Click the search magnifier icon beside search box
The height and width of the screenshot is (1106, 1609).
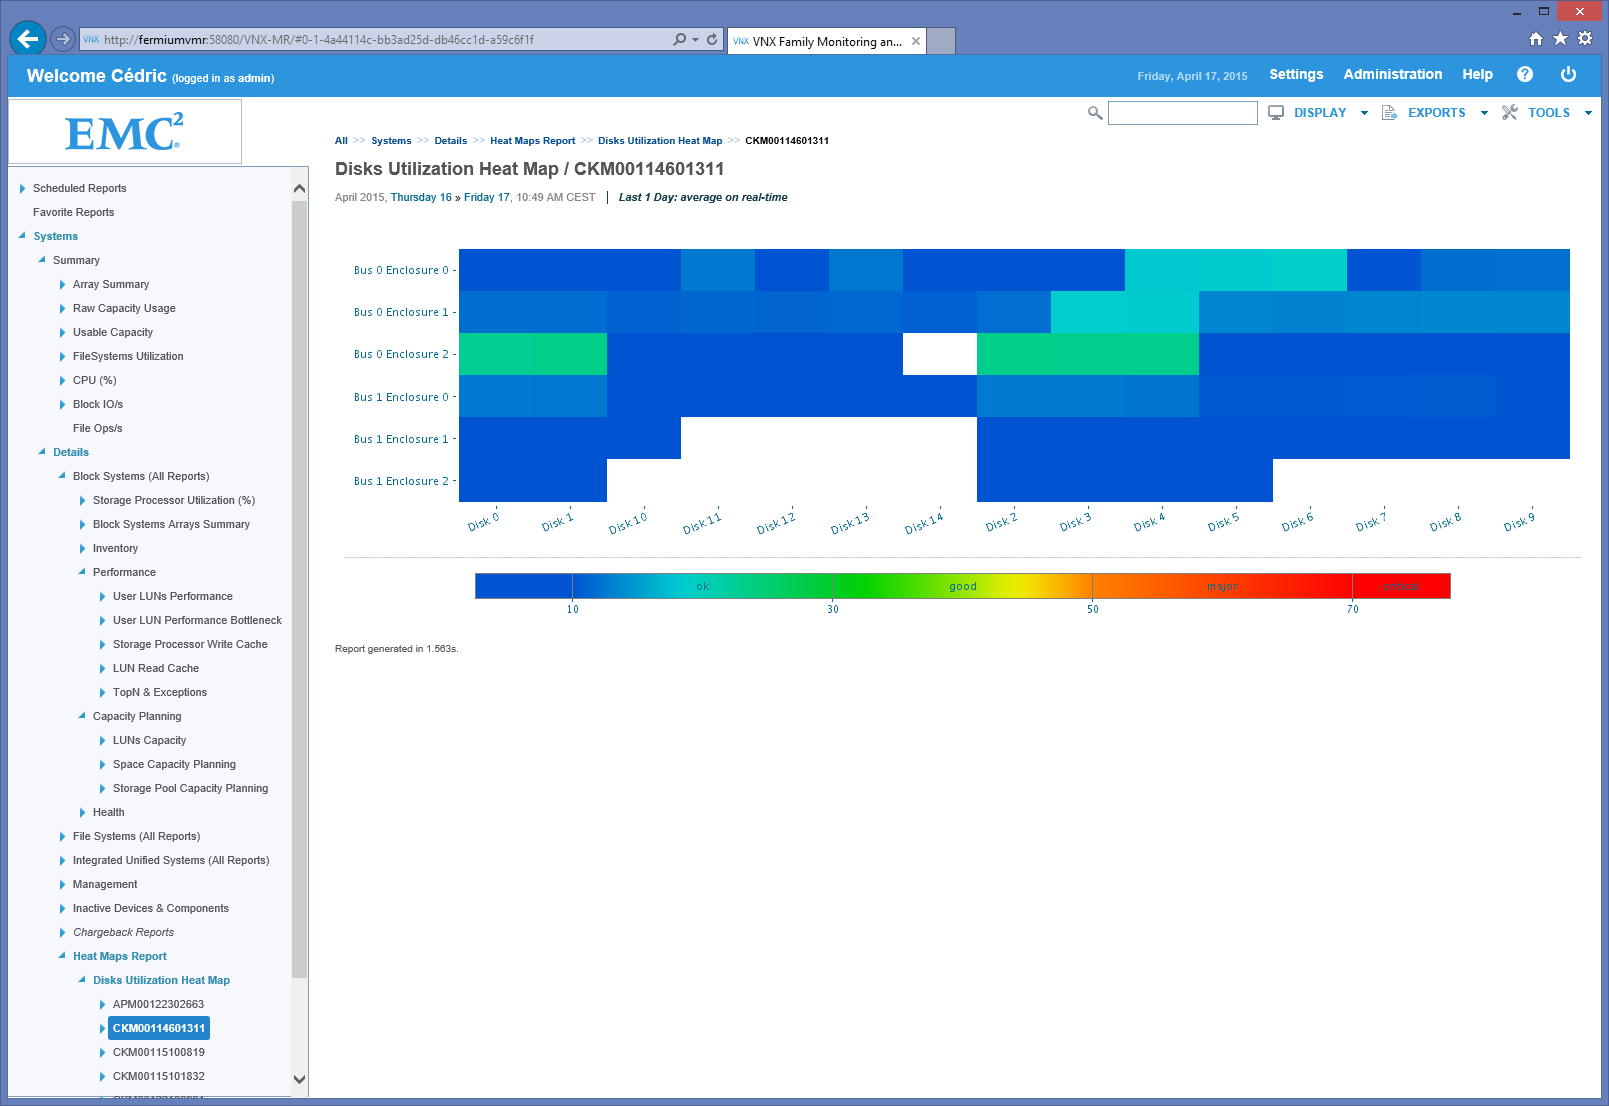[x=1095, y=113]
